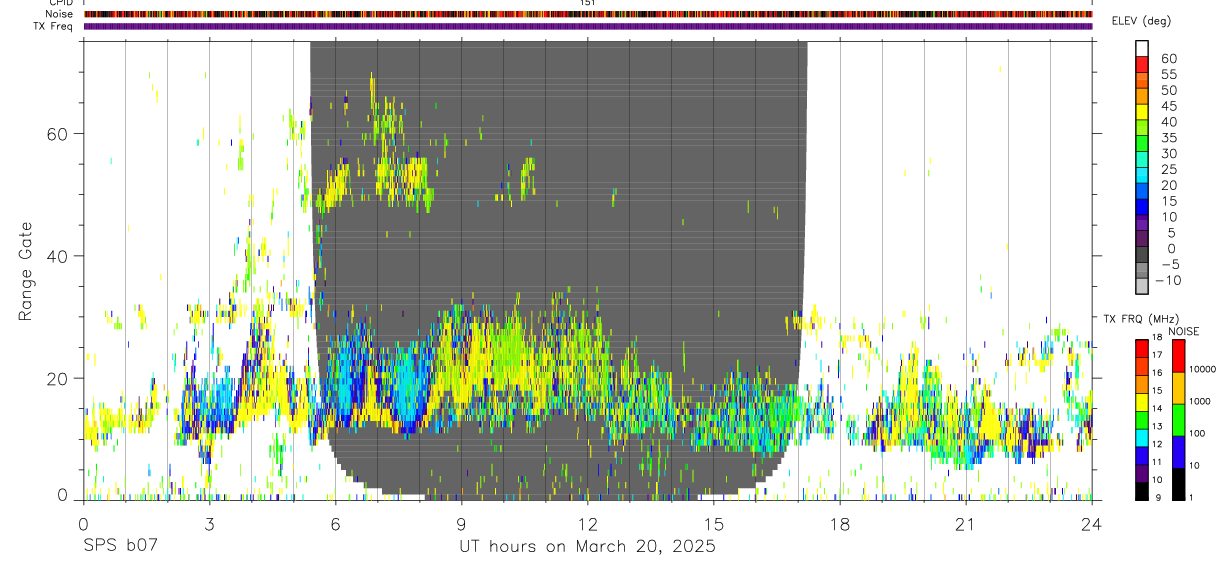Click the '45' tick on the ELEV colorbar
This screenshot has height=567, width=1228.
[x=1169, y=106]
